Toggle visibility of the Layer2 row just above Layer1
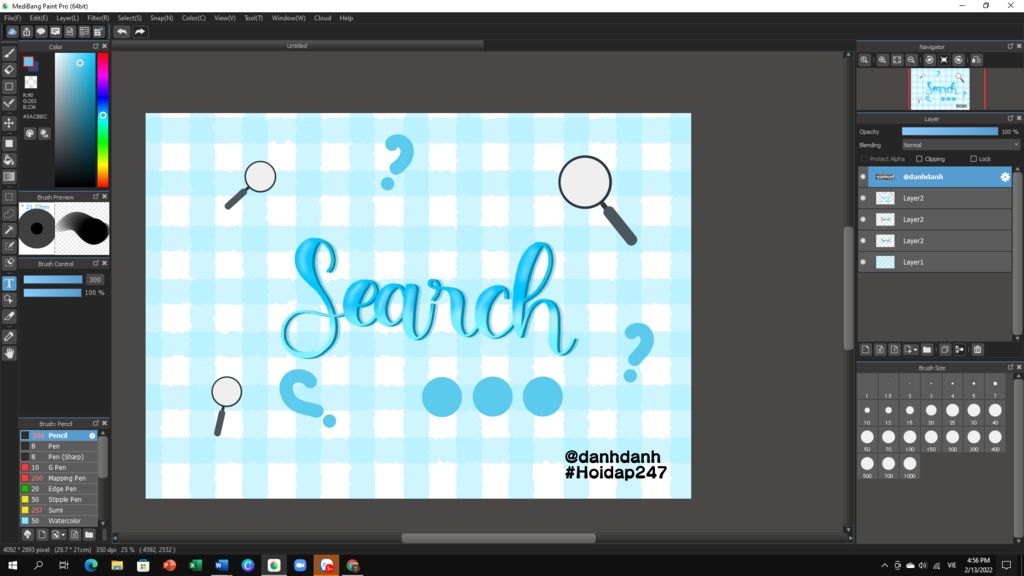The image size is (1024, 576). (x=863, y=241)
